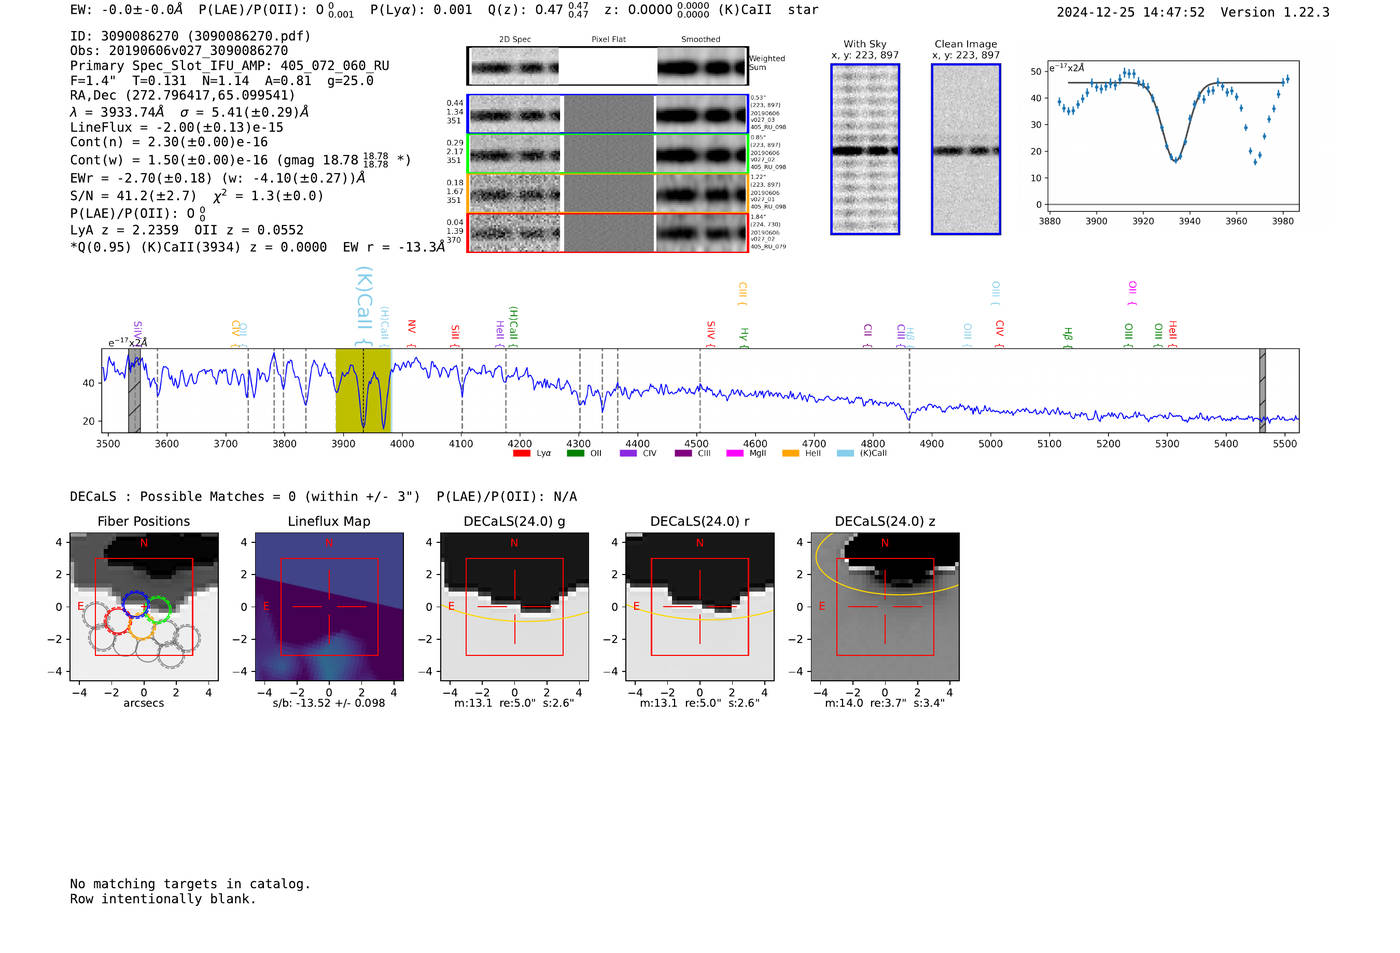This screenshot has height=953, width=1400.
Task: Click the yellow highlighted band in the spectrum
Action: pos(363,390)
